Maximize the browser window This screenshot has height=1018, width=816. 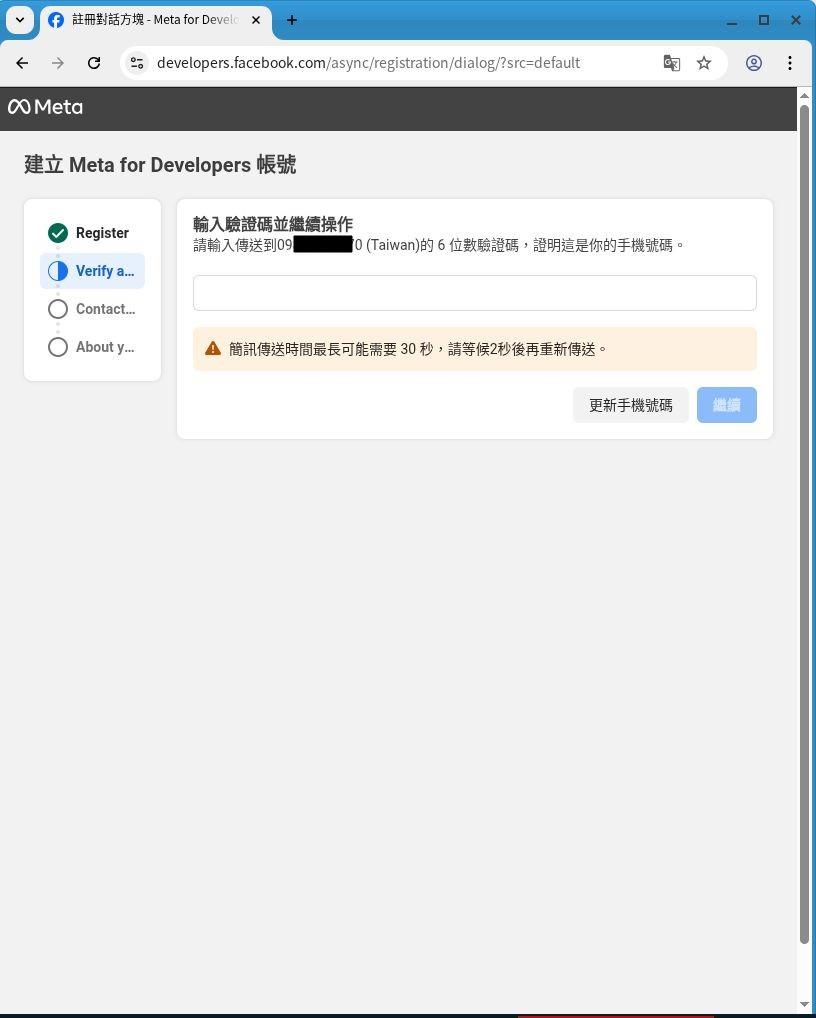pos(764,20)
